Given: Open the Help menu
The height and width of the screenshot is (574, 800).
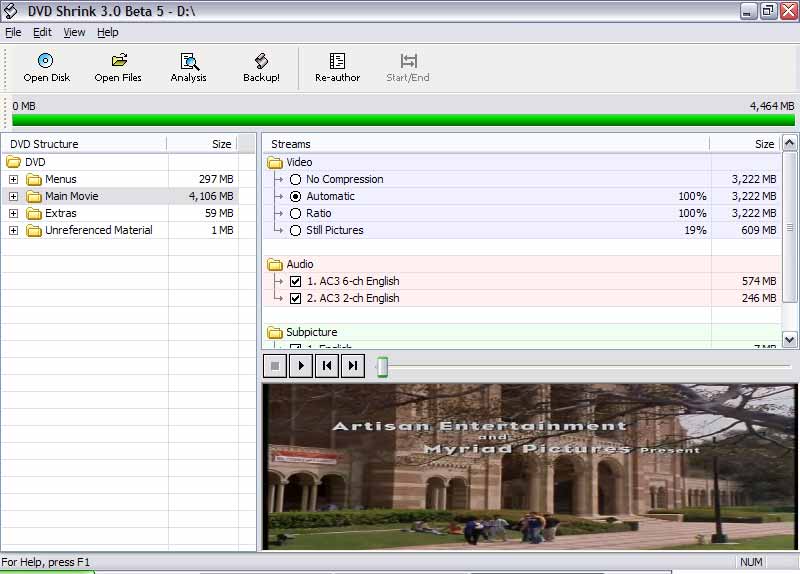Looking at the screenshot, I should (108, 32).
